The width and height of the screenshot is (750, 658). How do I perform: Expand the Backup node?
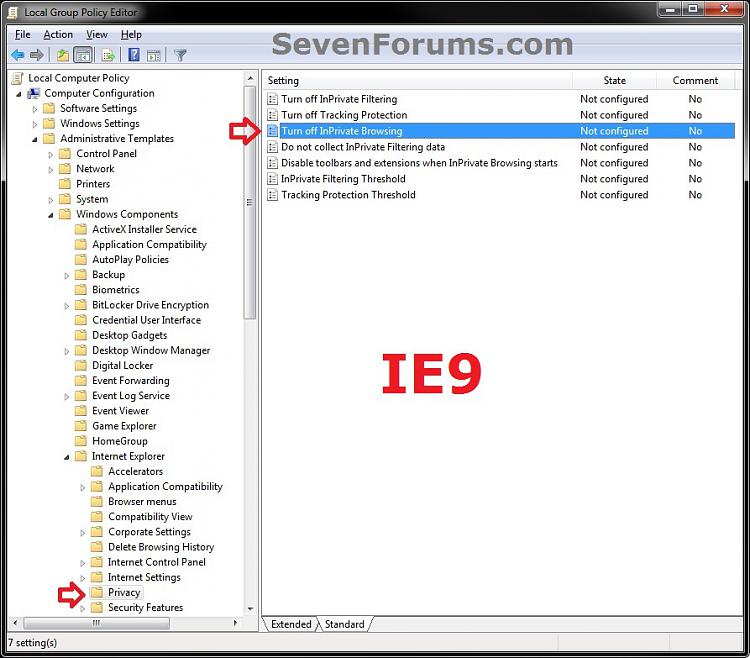point(66,275)
